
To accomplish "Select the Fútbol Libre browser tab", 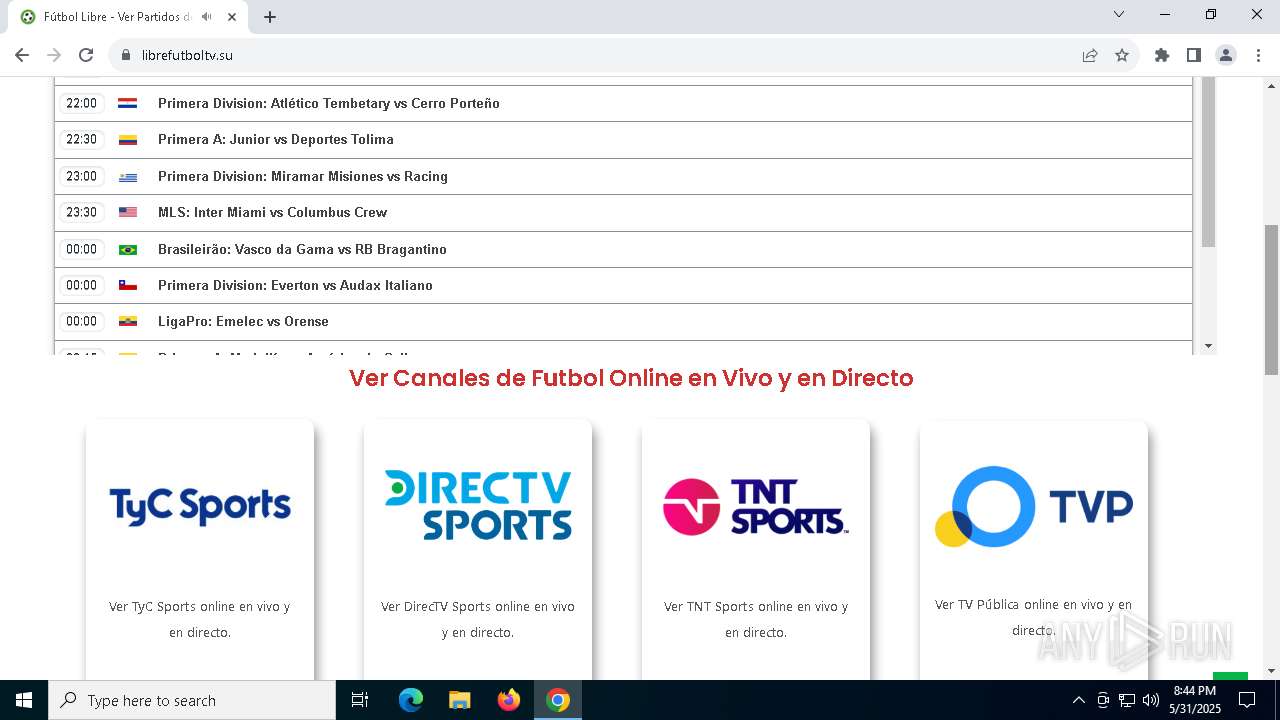I will click(127, 17).
